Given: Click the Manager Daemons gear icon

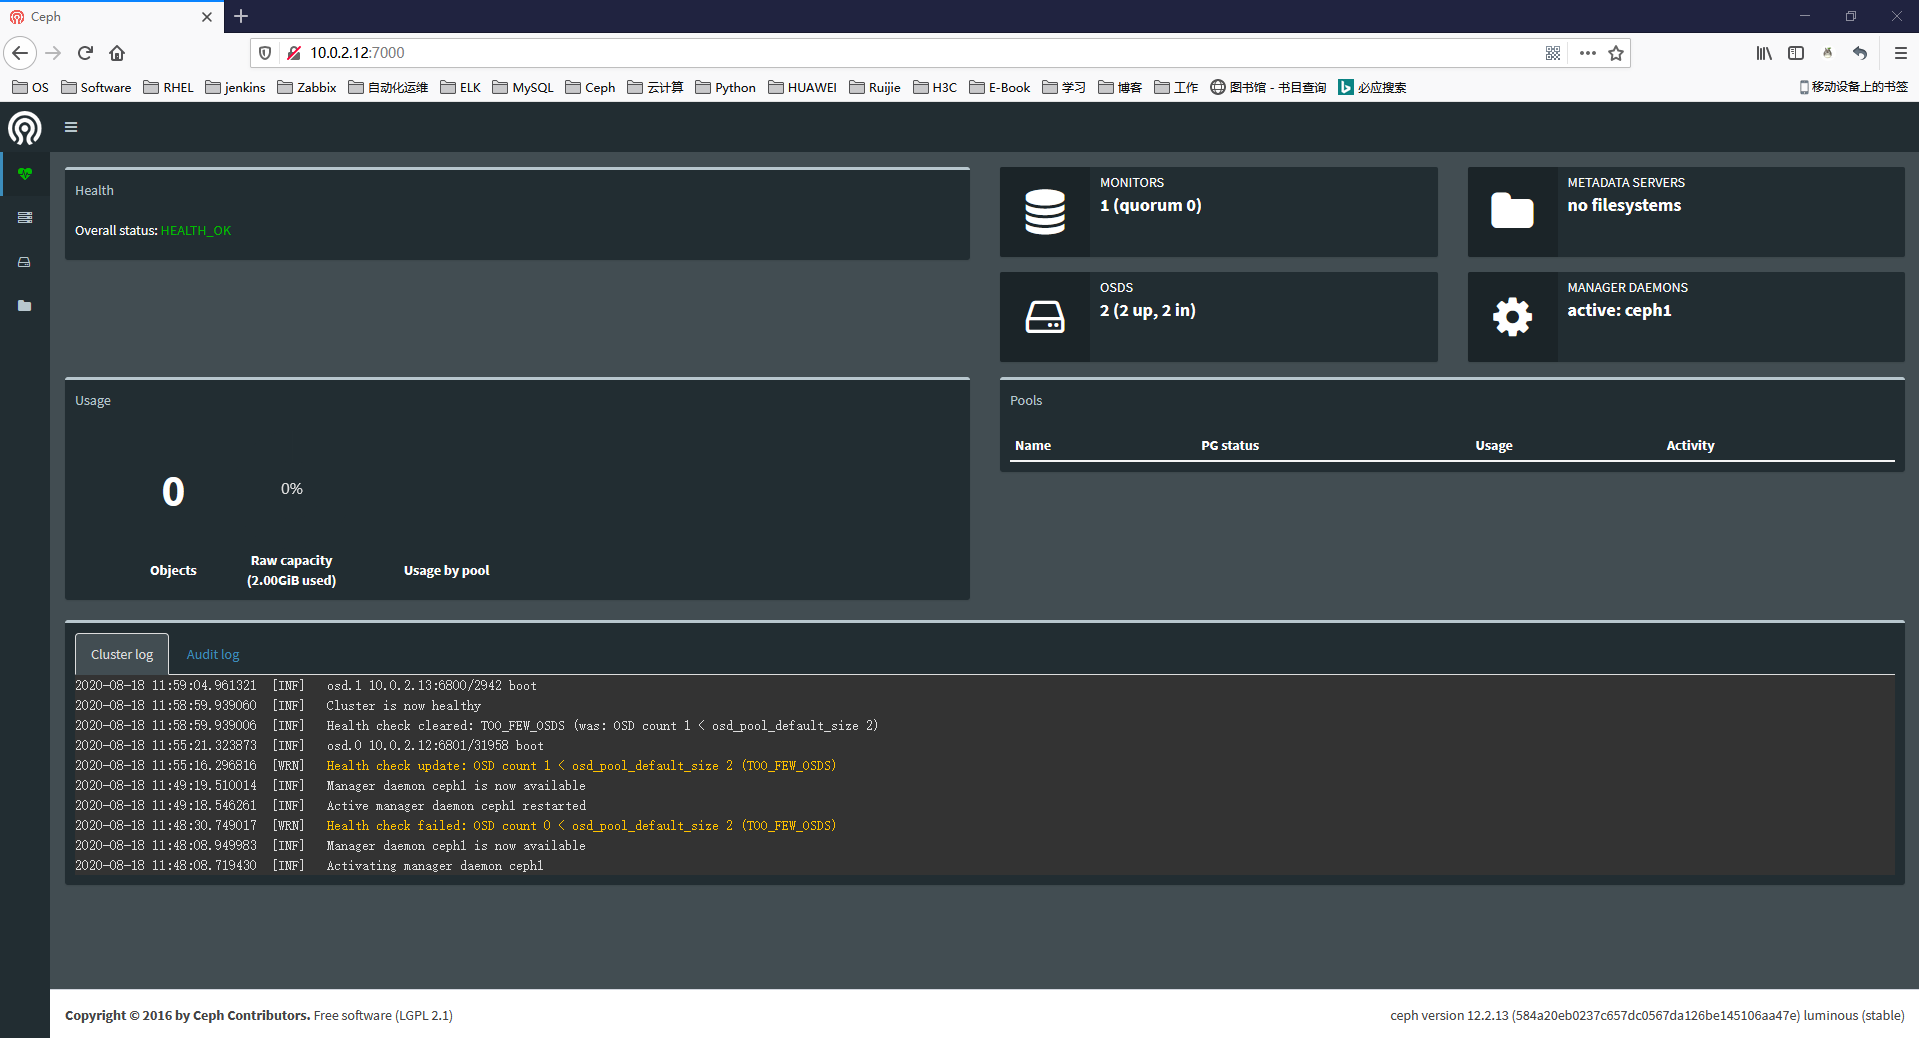Looking at the screenshot, I should click(1512, 317).
